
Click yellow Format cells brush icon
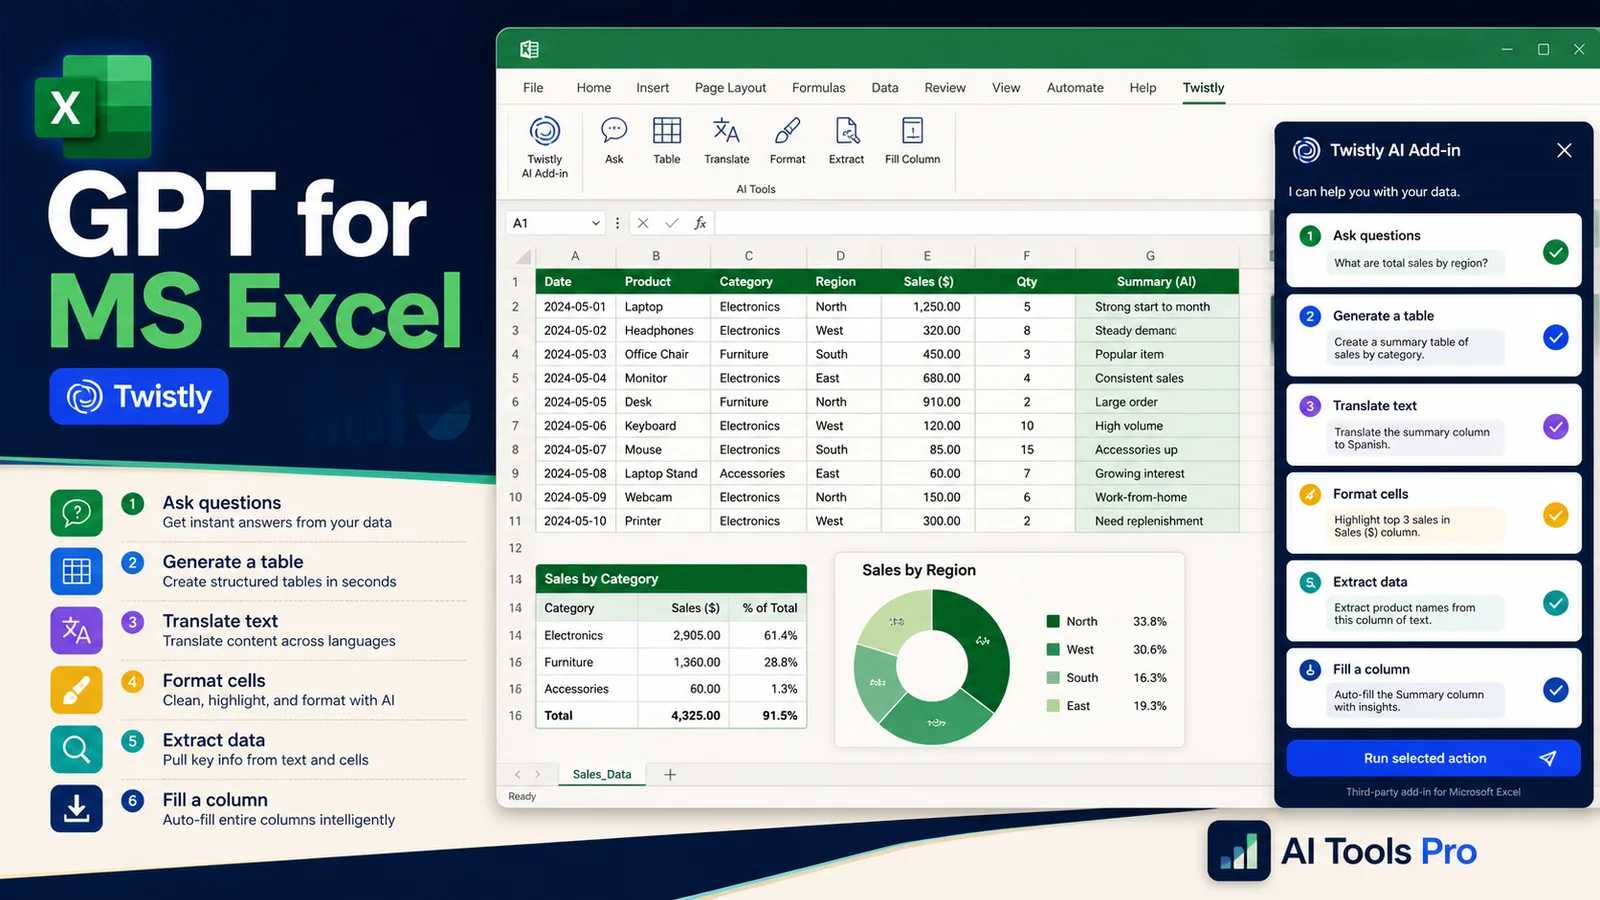coord(76,690)
